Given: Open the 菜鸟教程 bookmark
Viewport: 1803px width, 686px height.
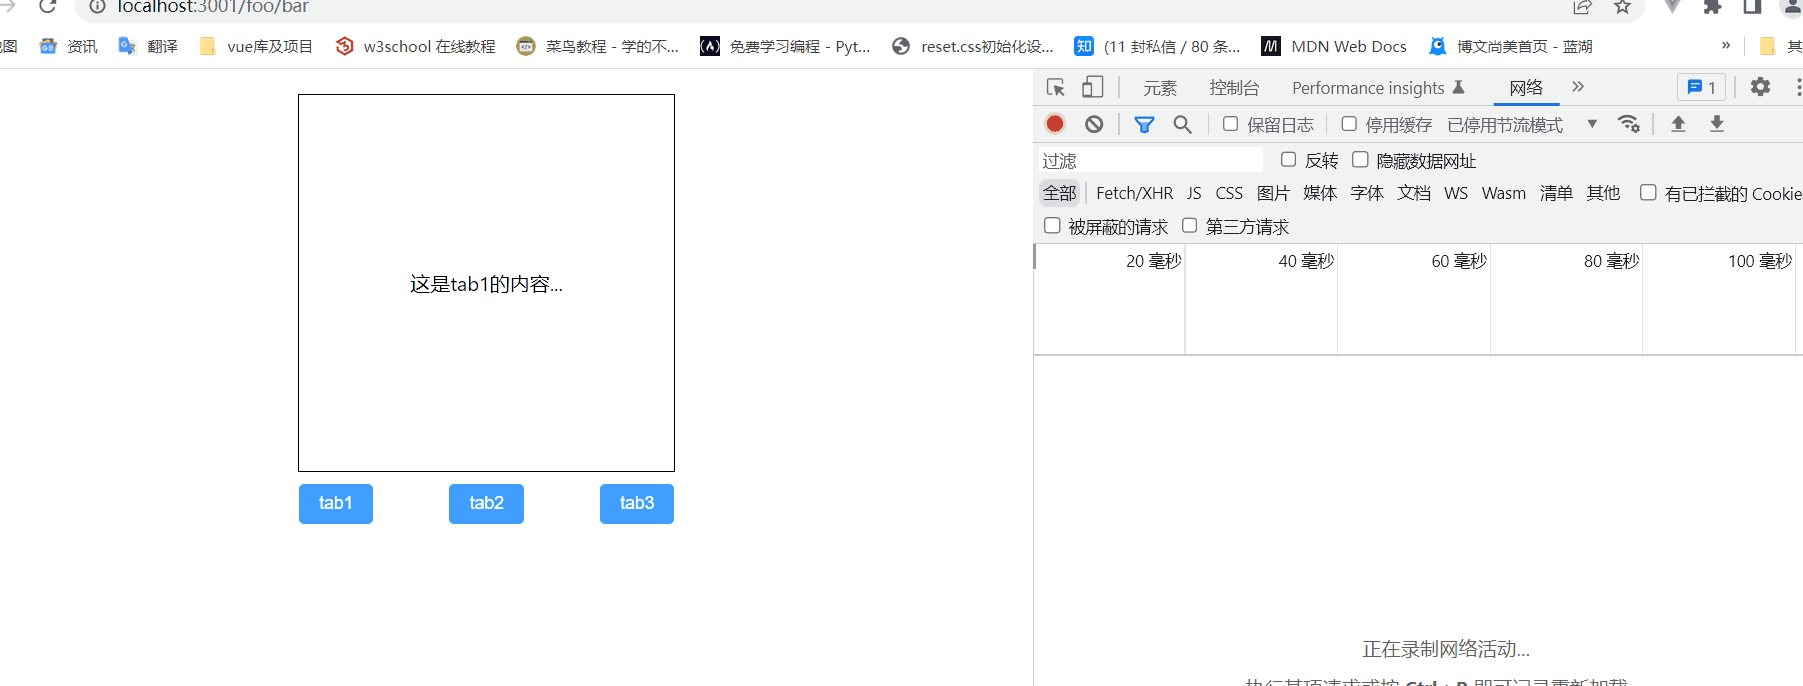Looking at the screenshot, I should click(598, 46).
